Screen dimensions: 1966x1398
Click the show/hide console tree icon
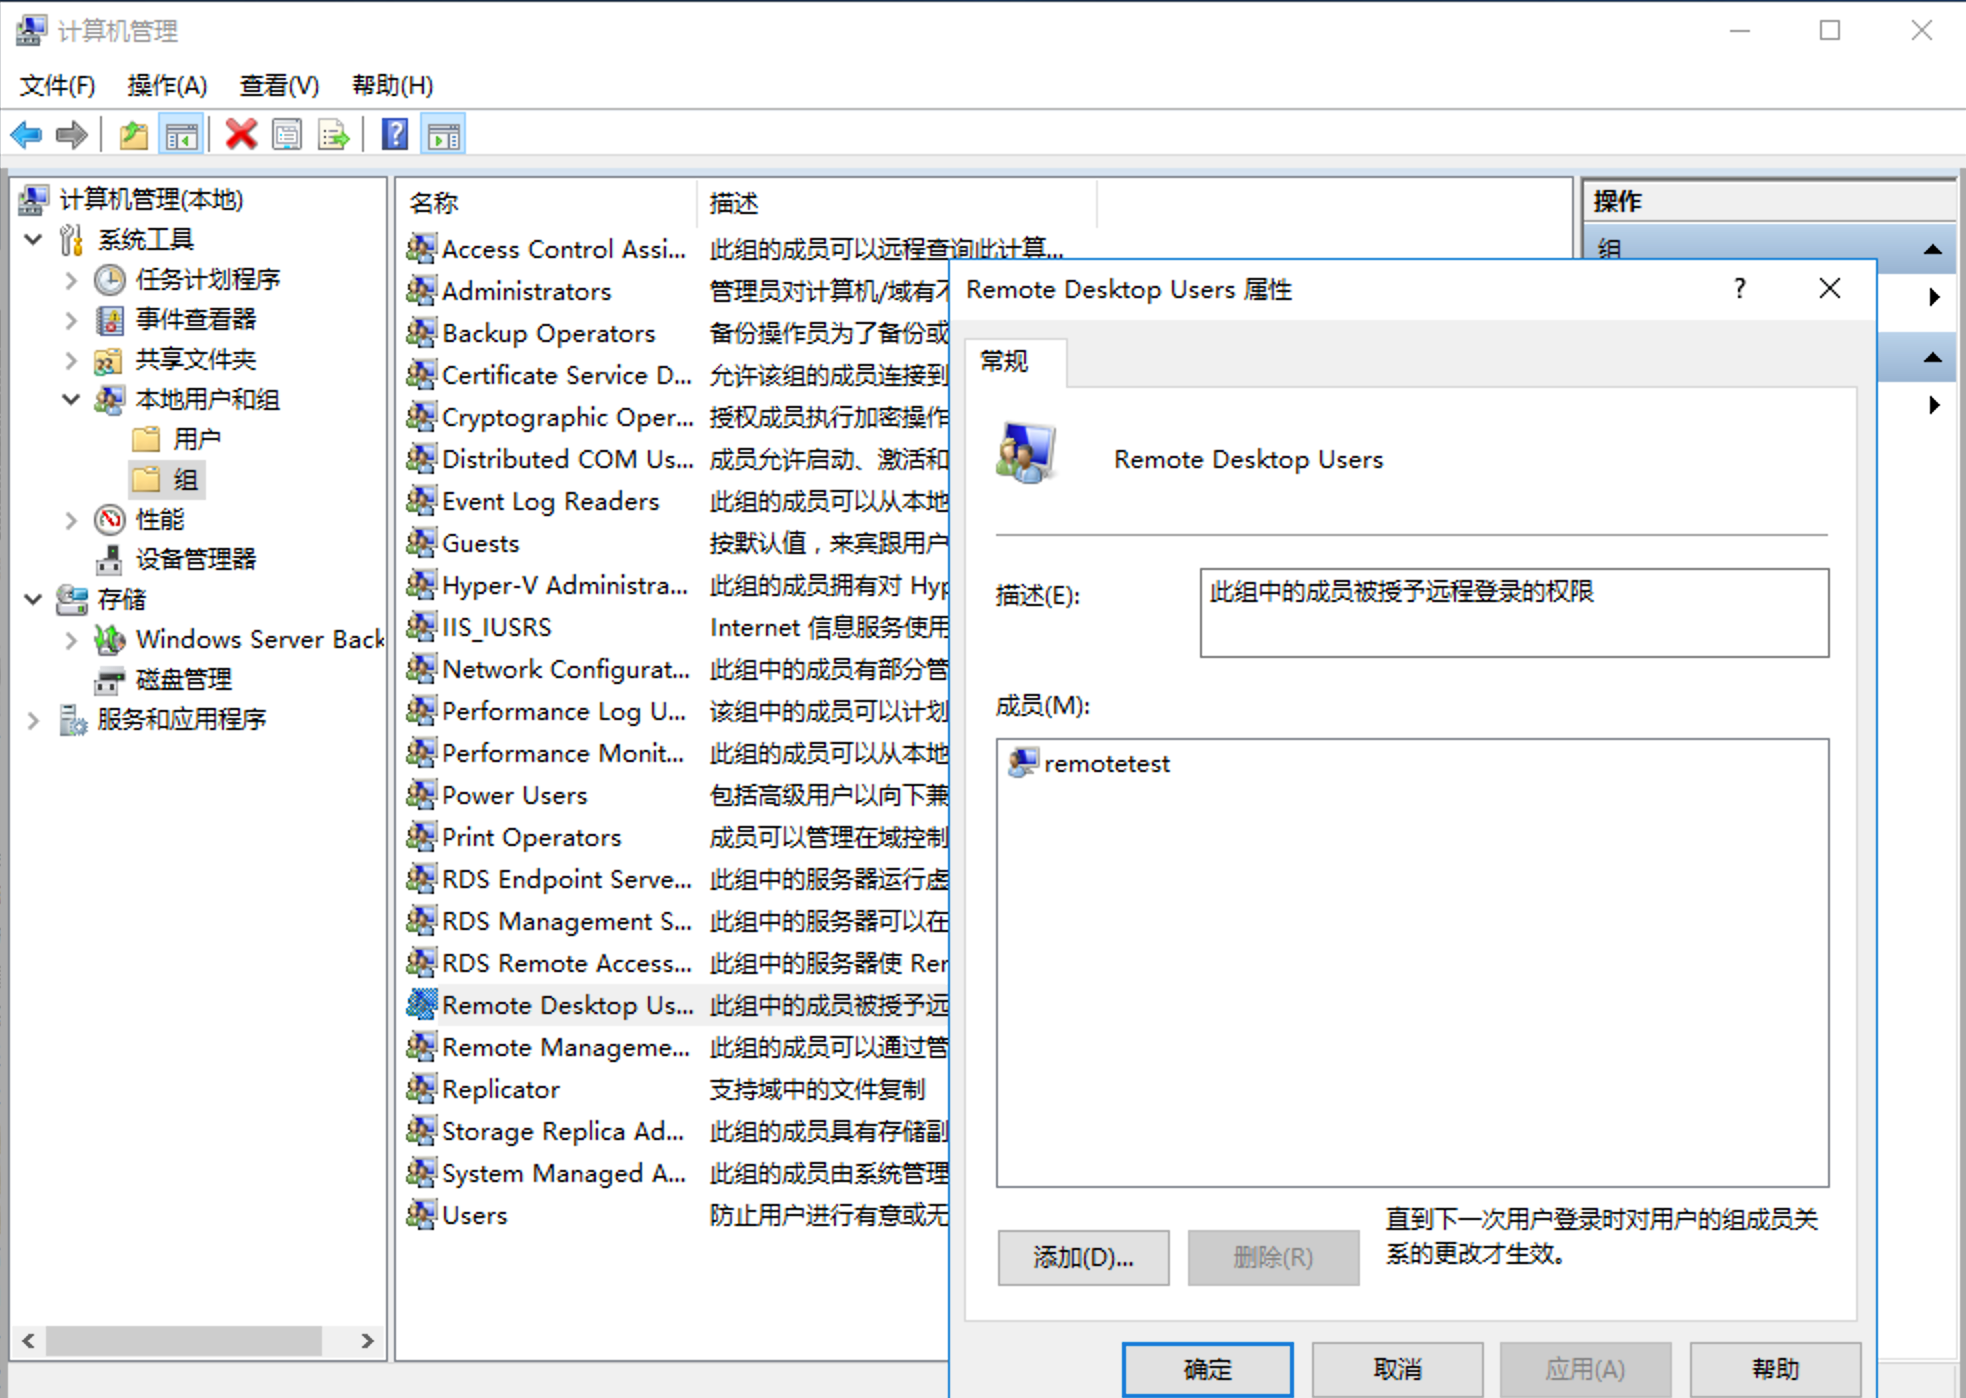pos(181,134)
